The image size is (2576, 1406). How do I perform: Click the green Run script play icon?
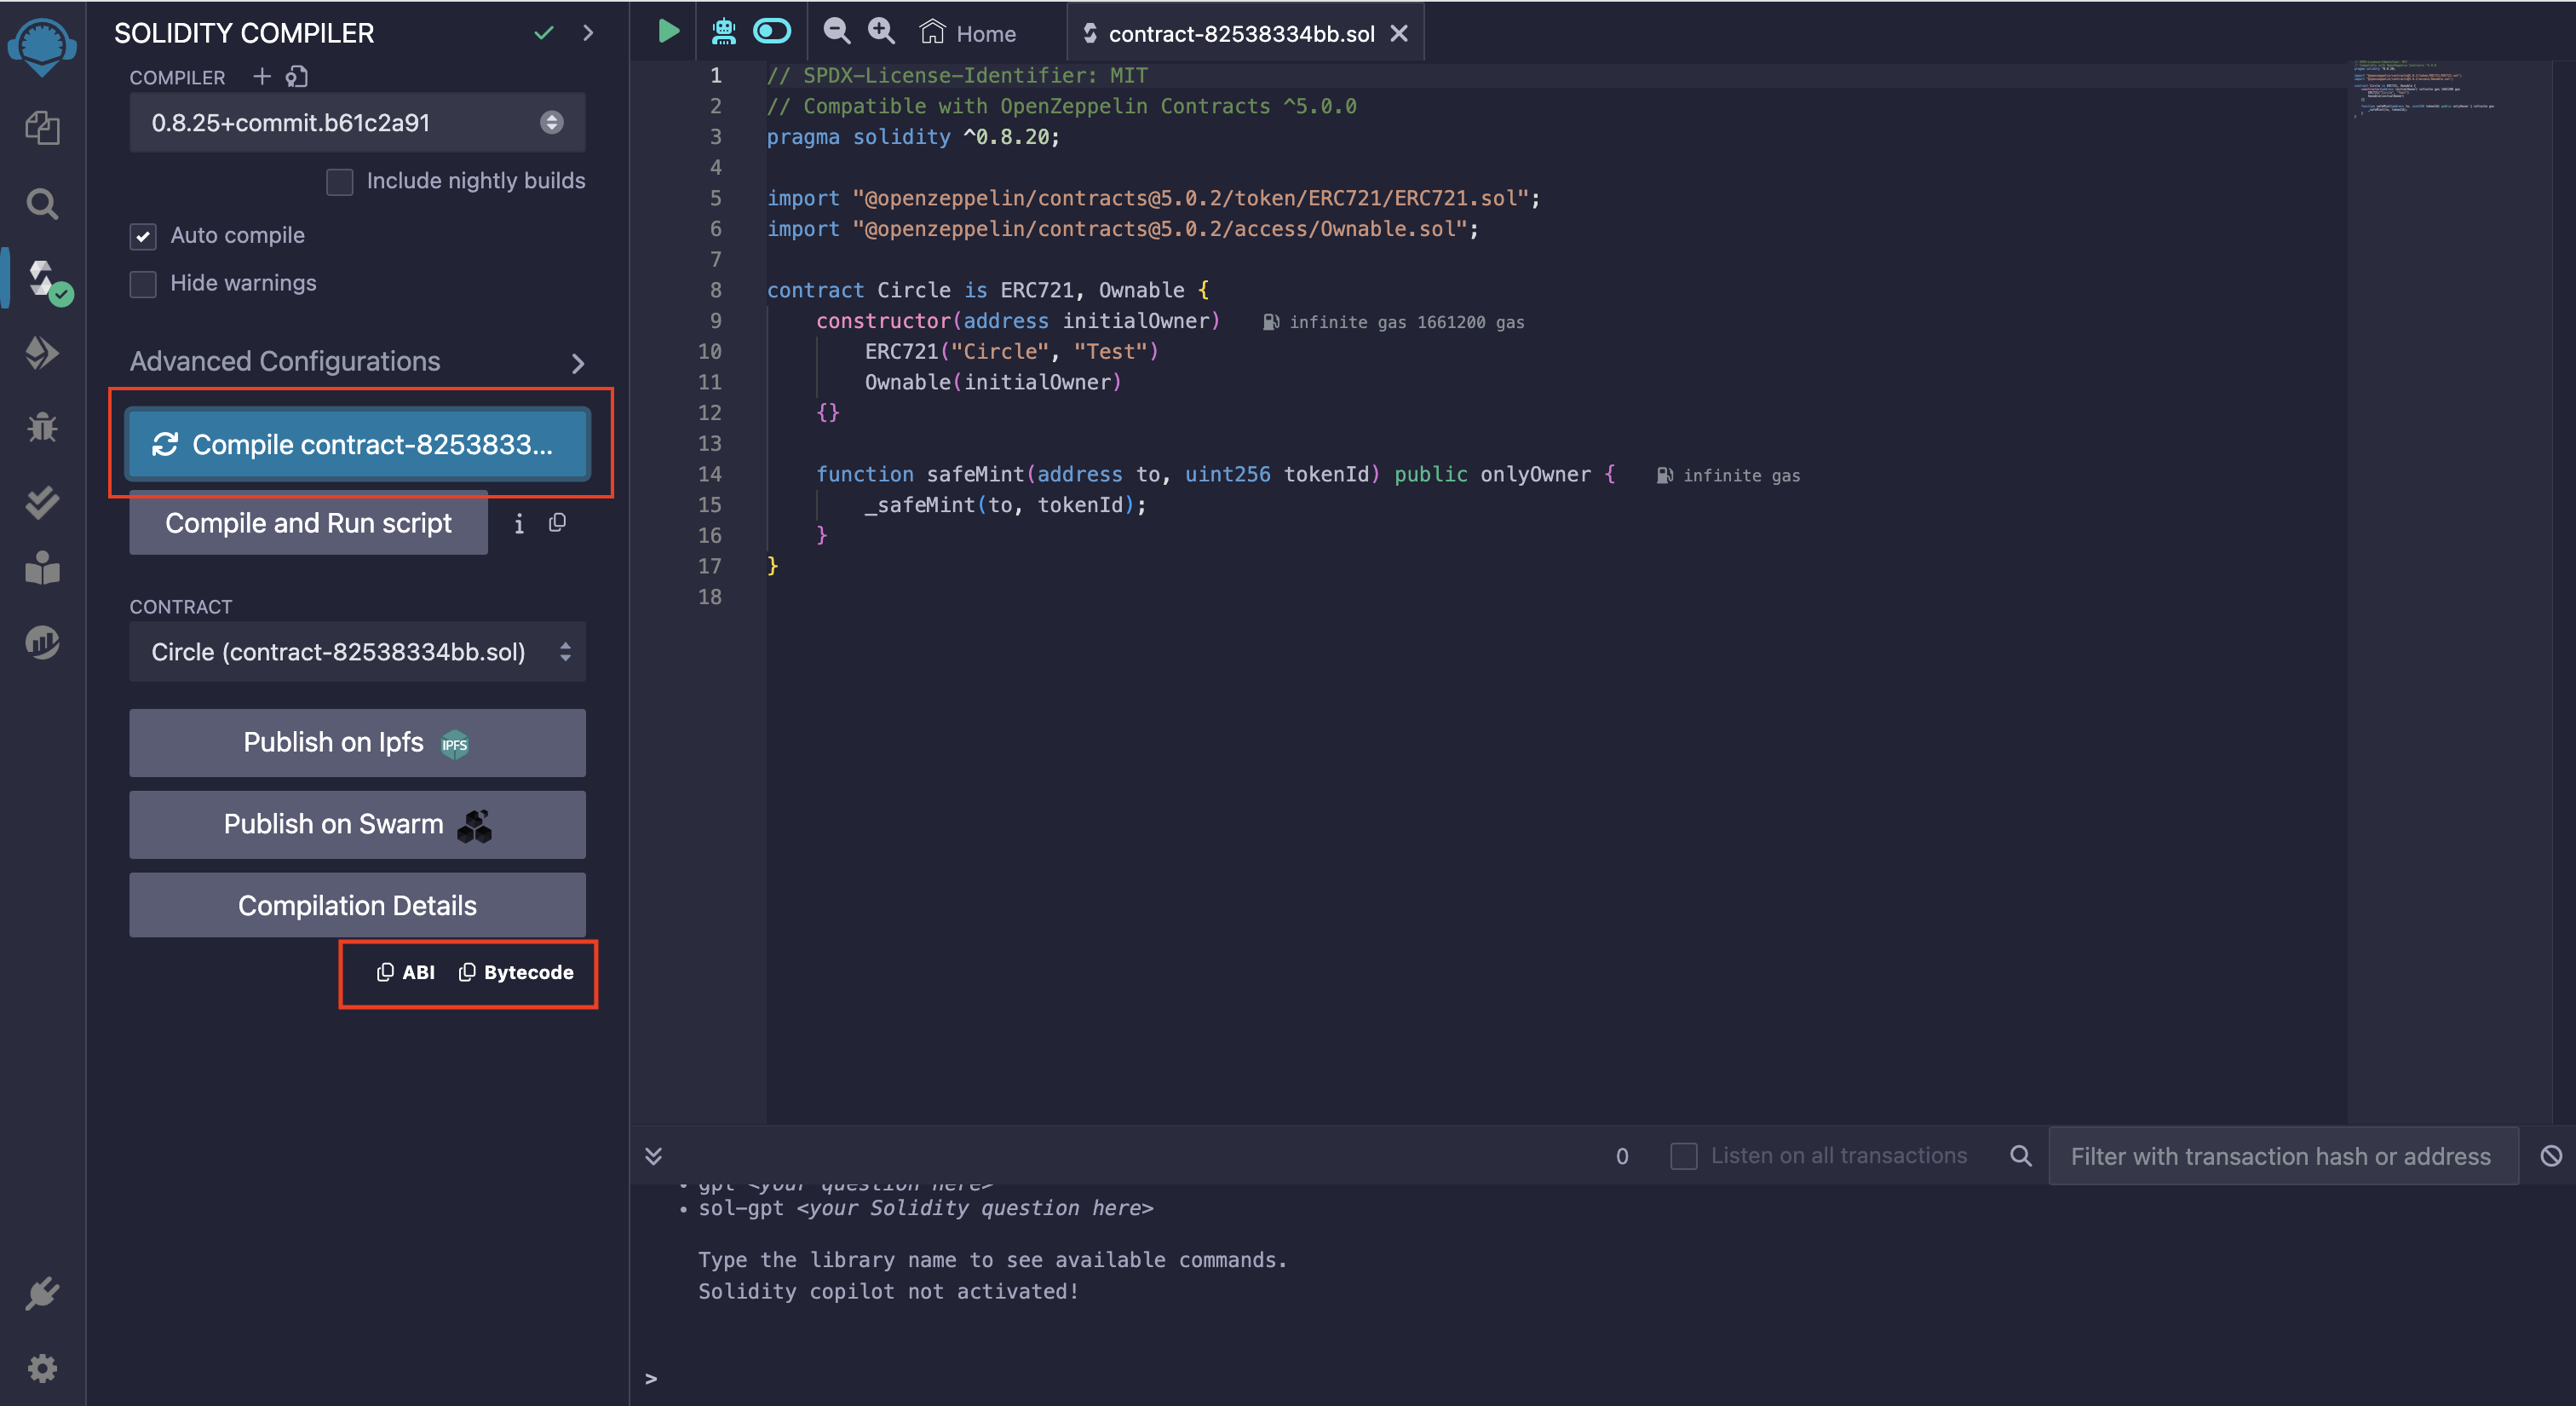[668, 32]
